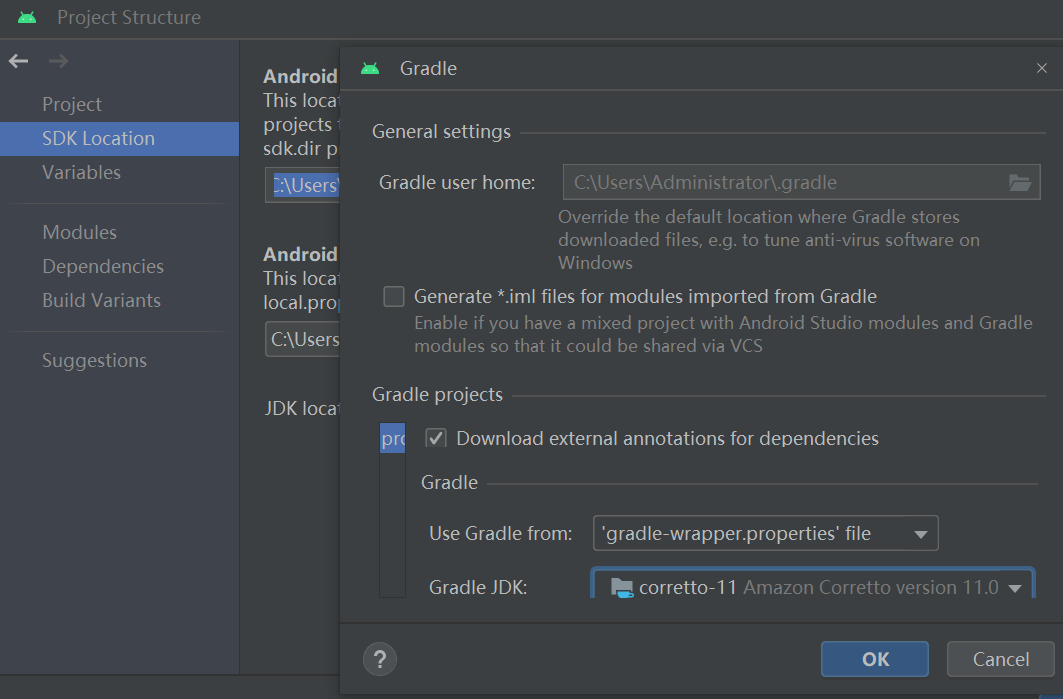Image resolution: width=1063 pixels, height=699 pixels.
Task: Click the Android icon in Project Structure title
Action: [27, 18]
